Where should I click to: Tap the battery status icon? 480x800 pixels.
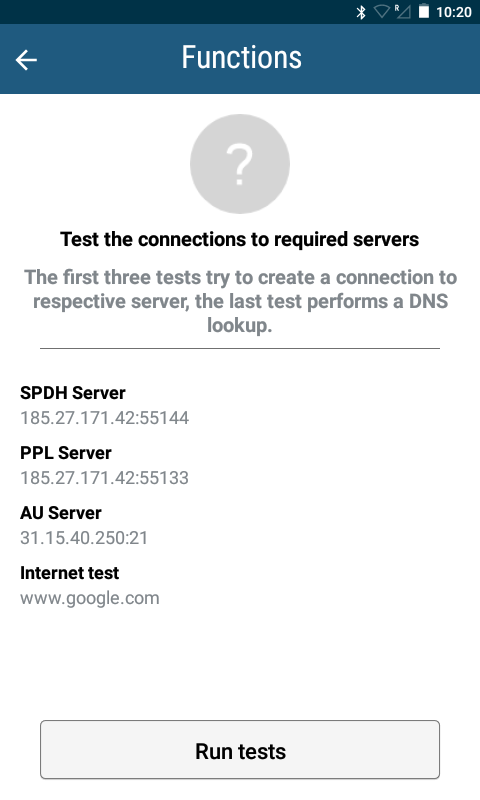(x=424, y=12)
